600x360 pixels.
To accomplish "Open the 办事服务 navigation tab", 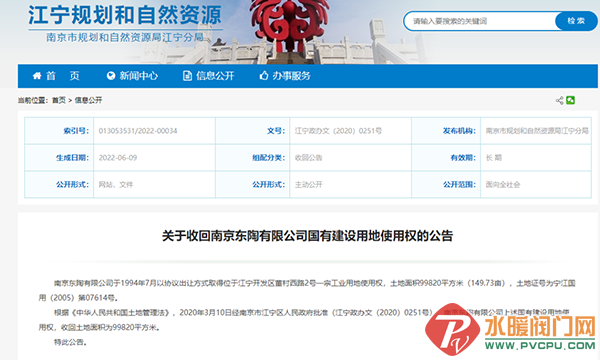I will click(285, 76).
